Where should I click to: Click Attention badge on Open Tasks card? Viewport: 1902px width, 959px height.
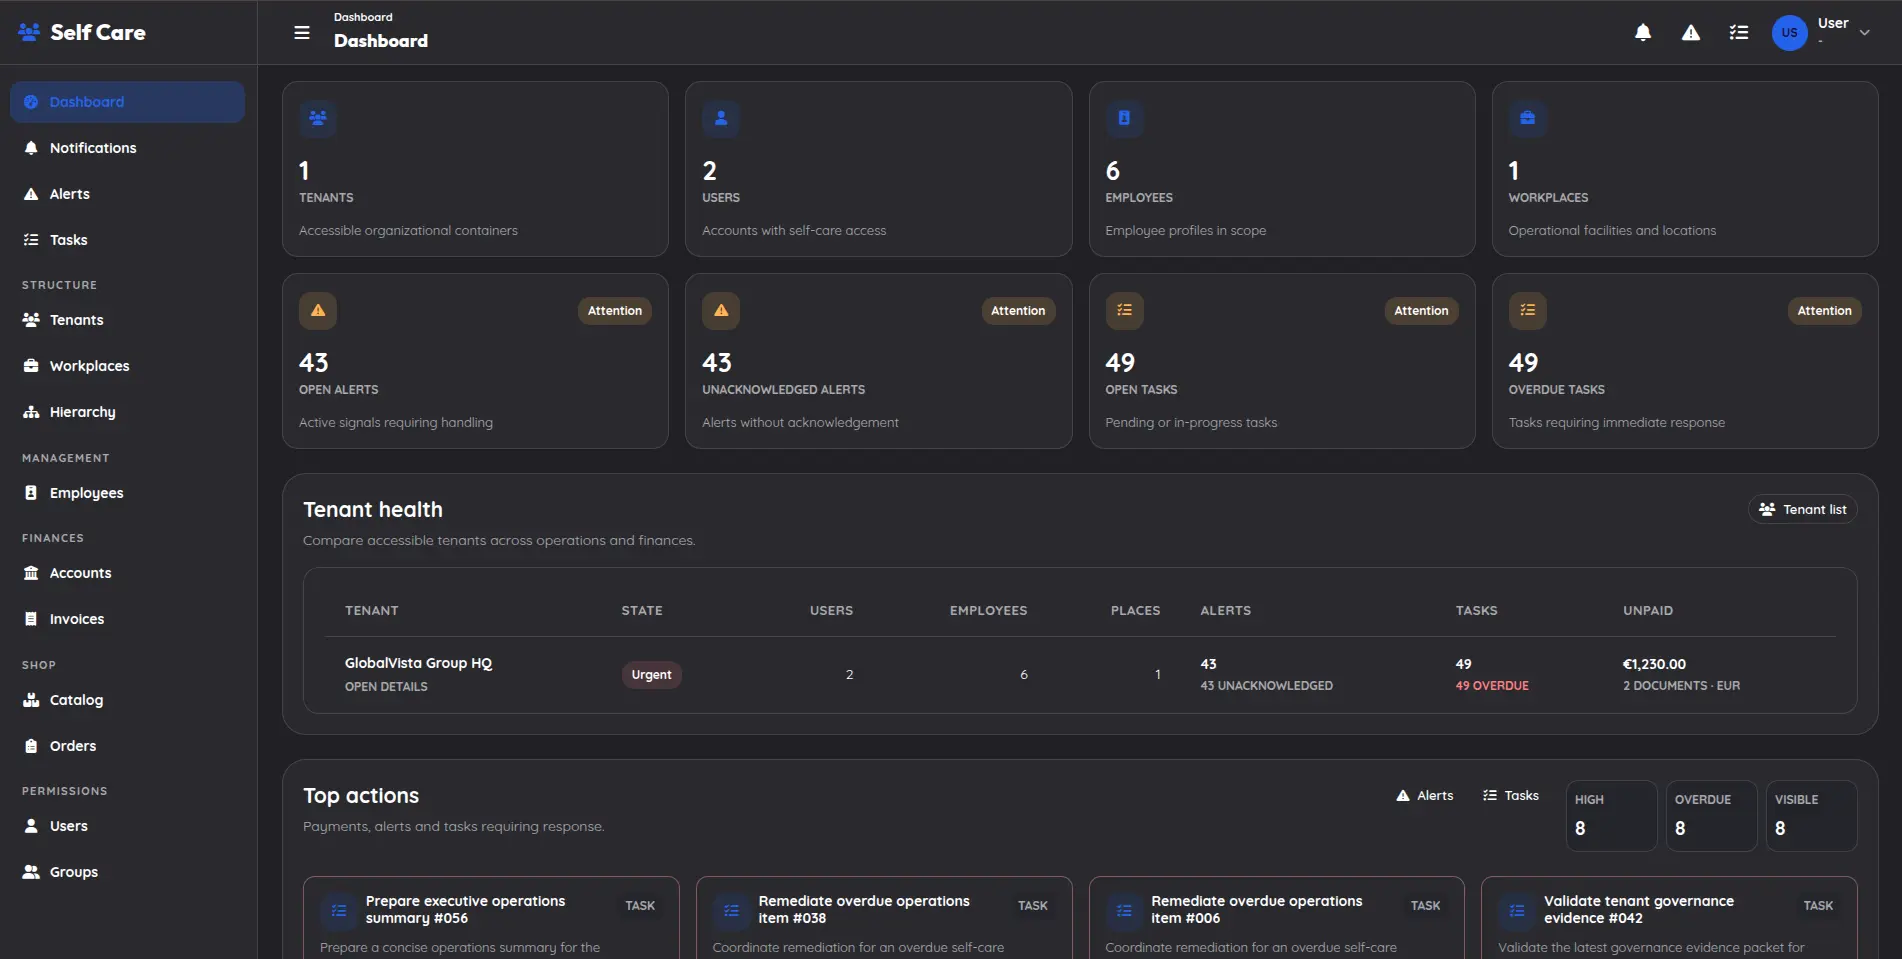coord(1421,311)
